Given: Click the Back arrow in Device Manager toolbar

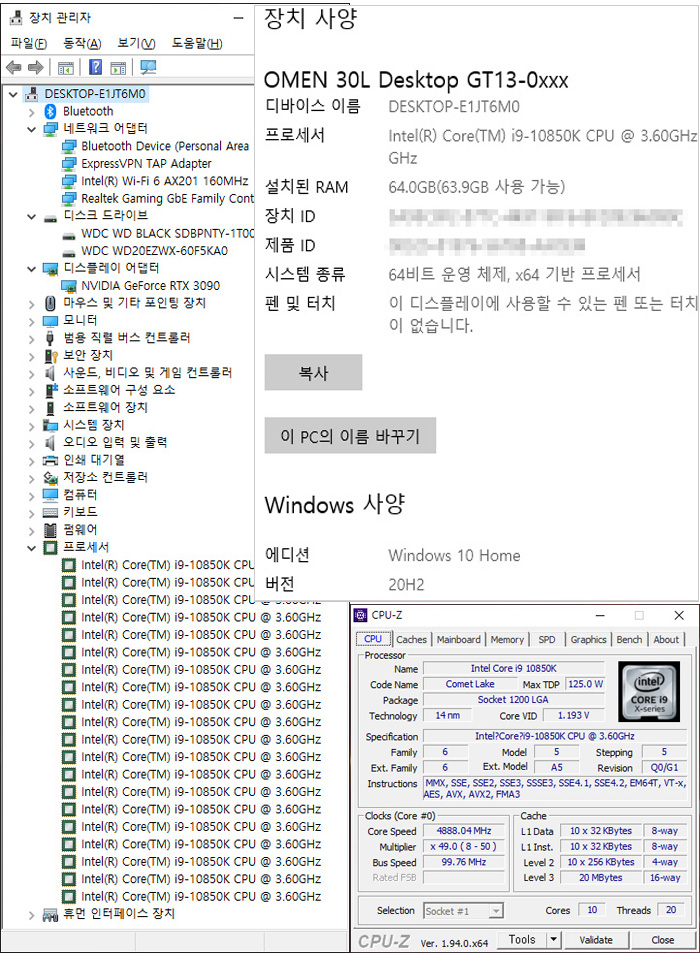Looking at the screenshot, I should [x=13, y=67].
